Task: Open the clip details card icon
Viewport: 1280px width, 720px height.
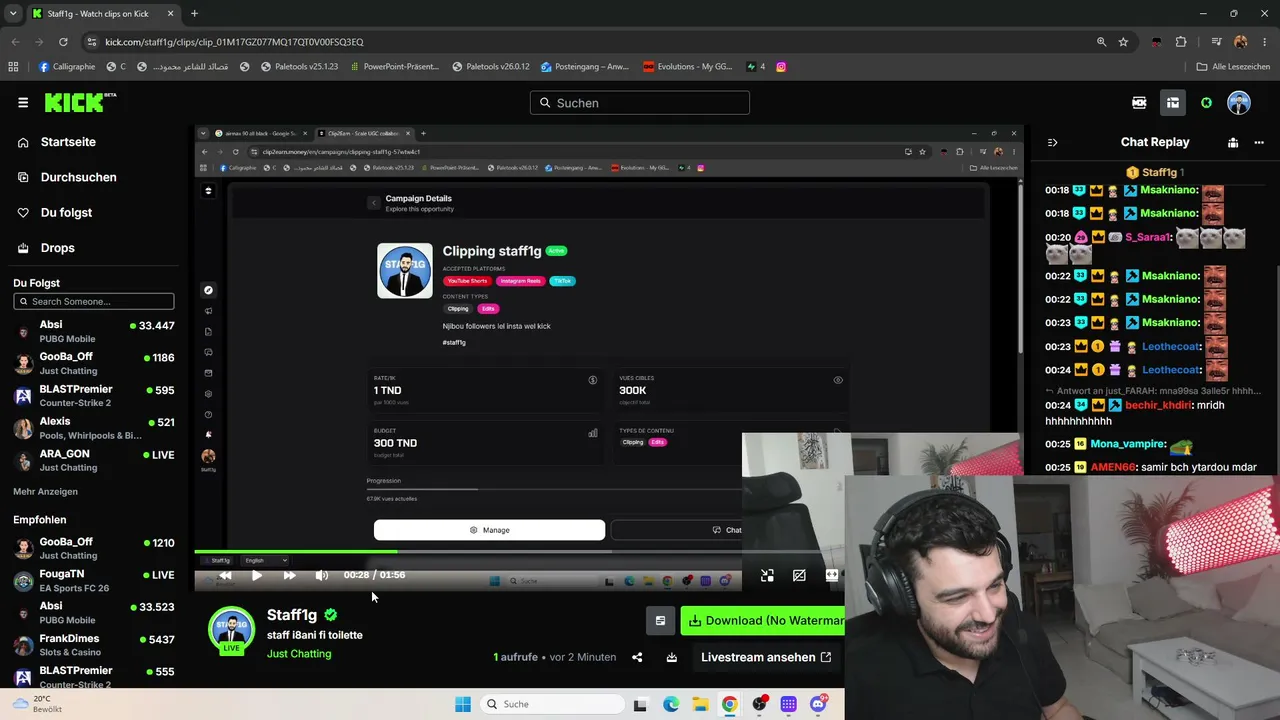Action: coord(660,621)
